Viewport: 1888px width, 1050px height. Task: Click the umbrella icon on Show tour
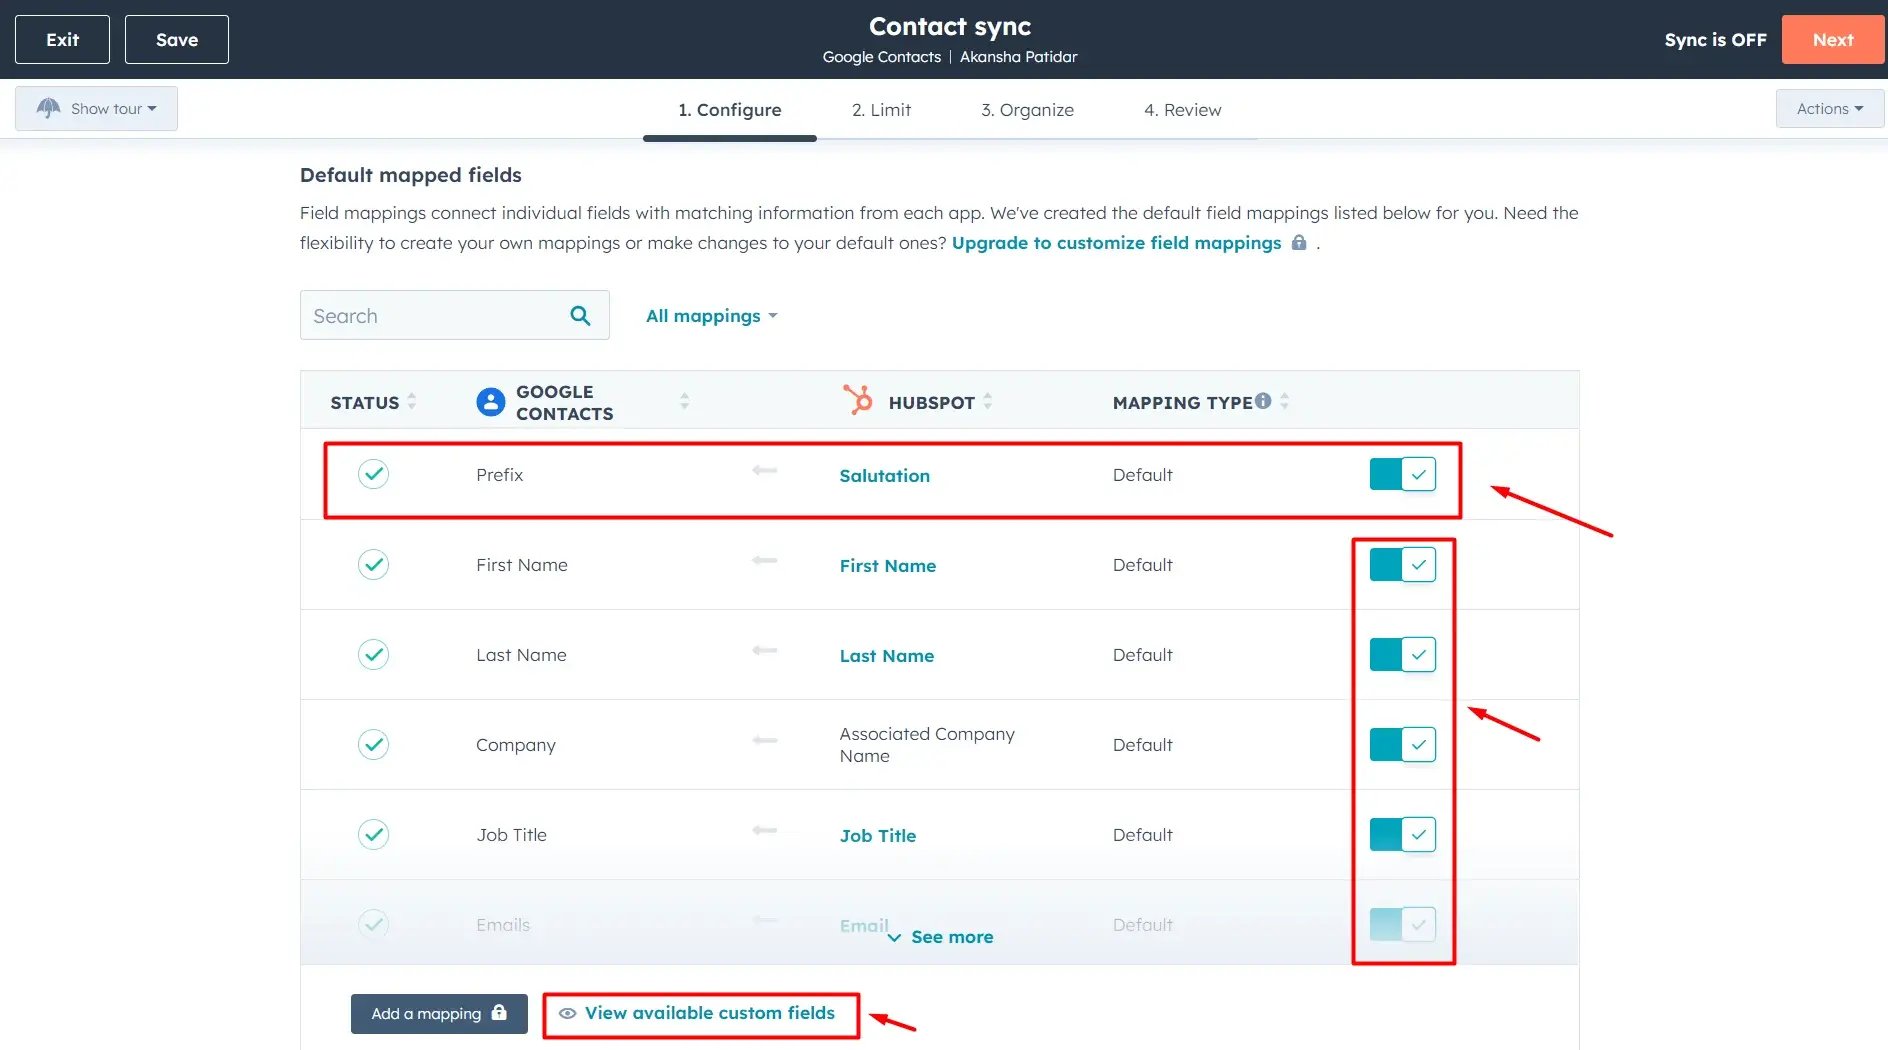point(48,108)
